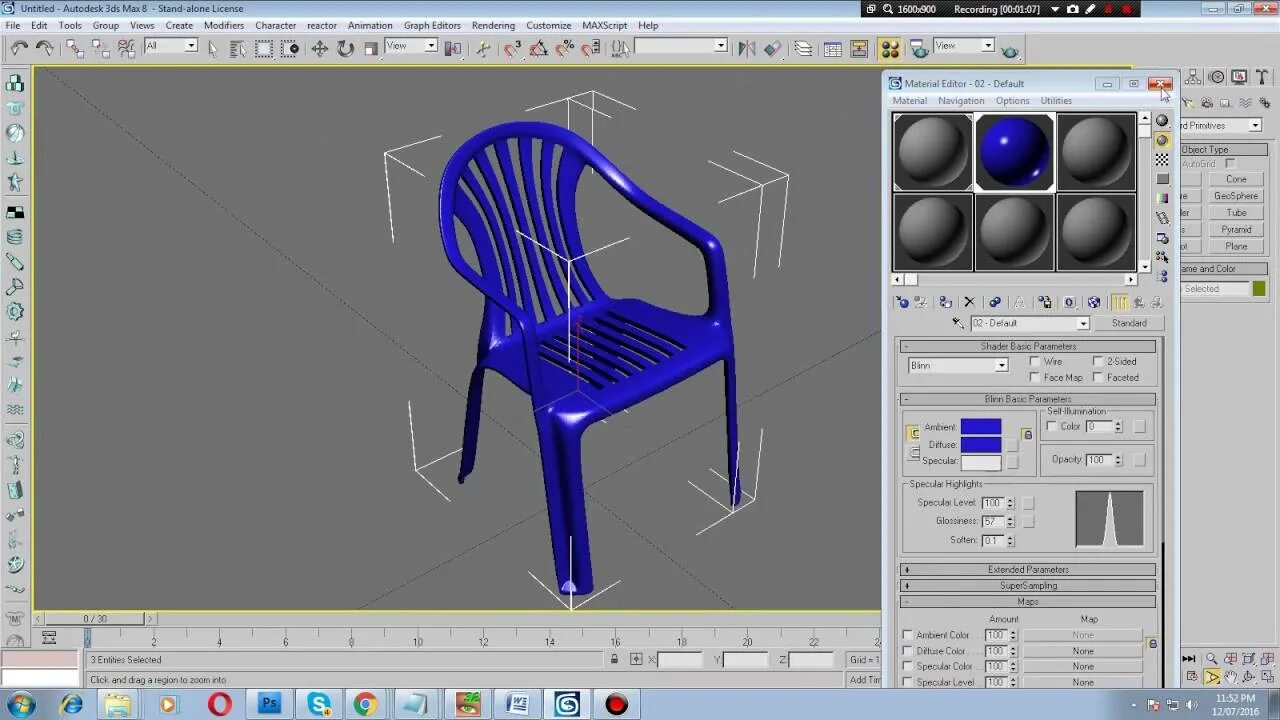Click the Mirror tool icon
Image resolution: width=1280 pixels, height=720 pixels.
[746, 47]
